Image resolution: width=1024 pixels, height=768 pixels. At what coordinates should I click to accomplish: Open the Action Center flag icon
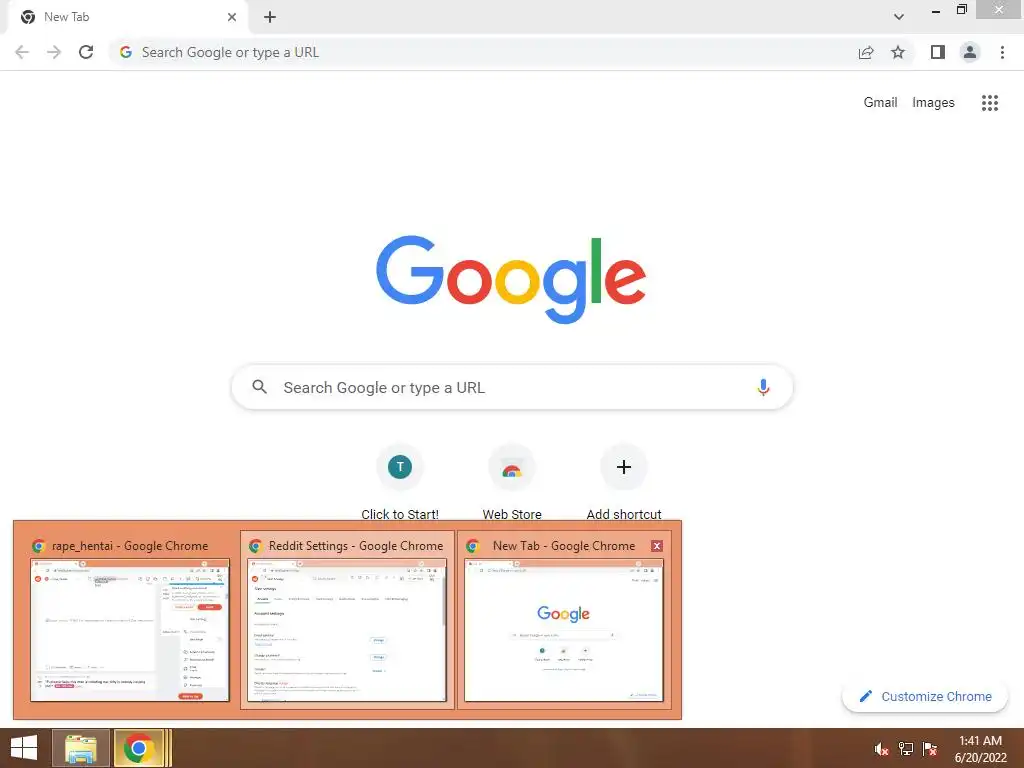pos(930,749)
